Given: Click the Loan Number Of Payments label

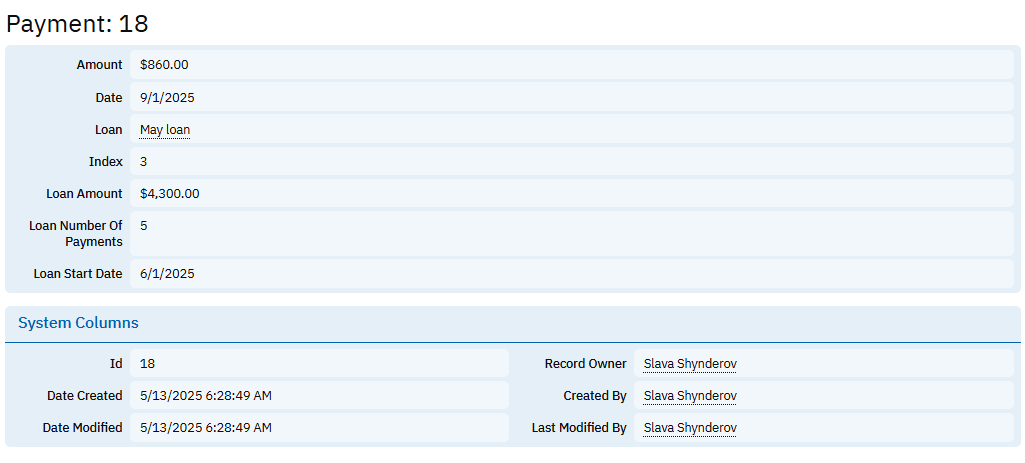Looking at the screenshot, I should 76,233.
